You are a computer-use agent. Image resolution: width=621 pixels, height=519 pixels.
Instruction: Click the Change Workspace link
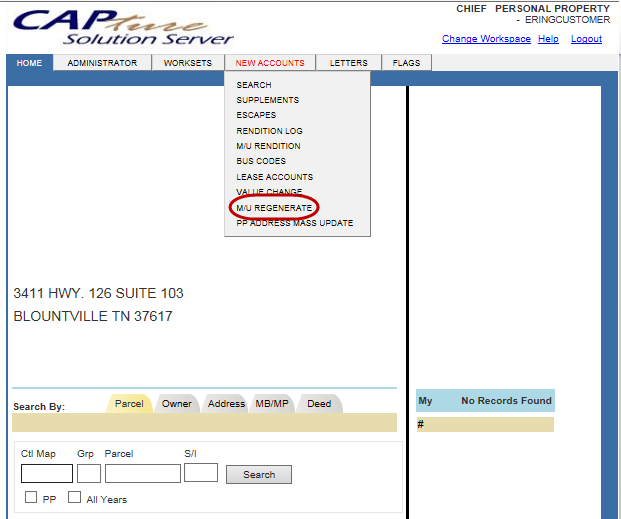[x=486, y=39]
